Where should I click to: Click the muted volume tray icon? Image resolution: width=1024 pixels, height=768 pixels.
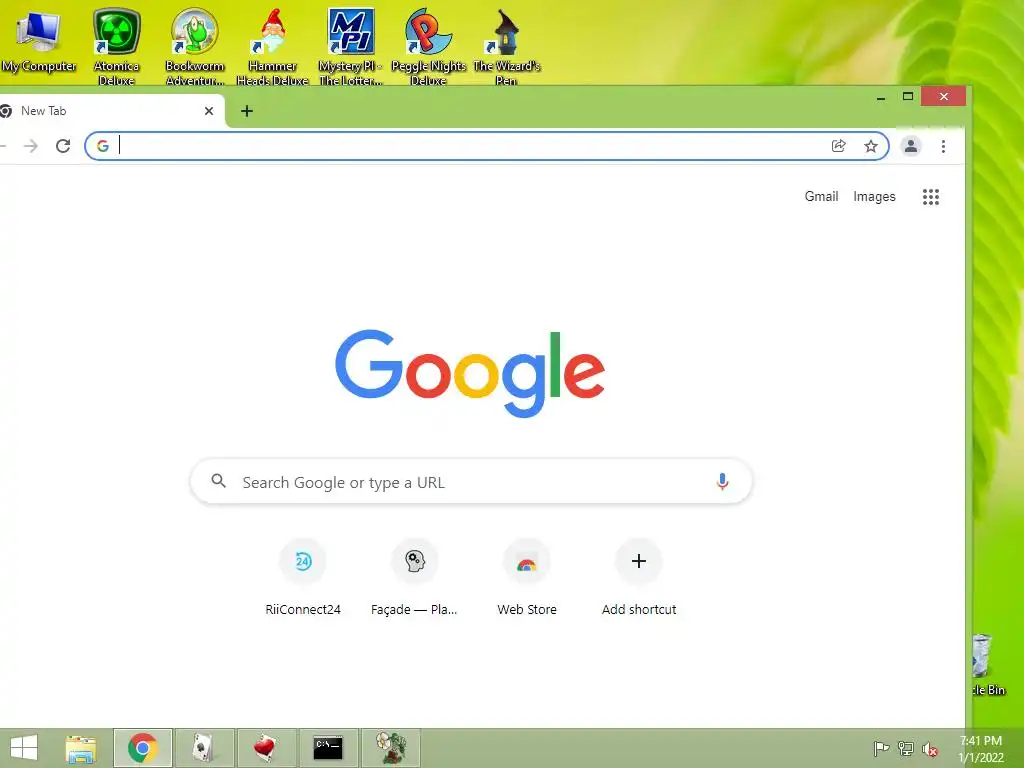click(930, 749)
